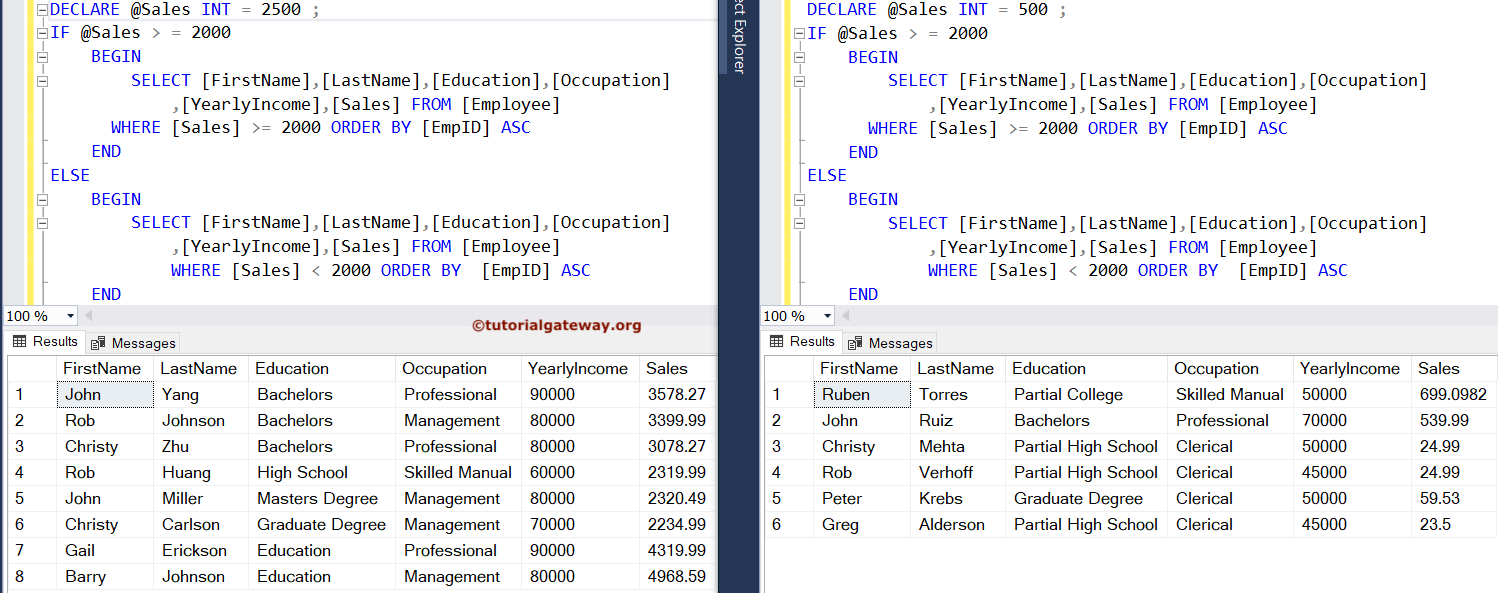The width and height of the screenshot is (1498, 593).
Task: Click the Messages notepad icon in right pane
Action: pos(853,343)
